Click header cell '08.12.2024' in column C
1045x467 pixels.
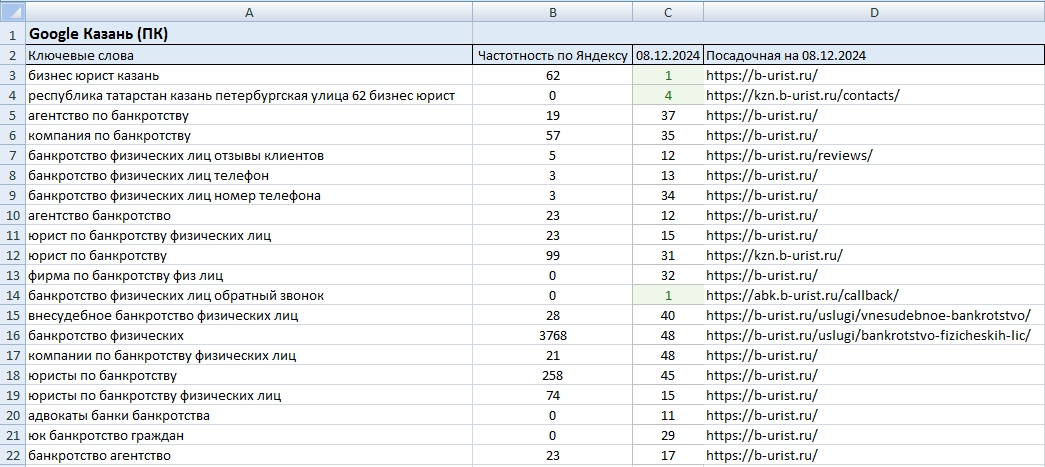point(668,55)
